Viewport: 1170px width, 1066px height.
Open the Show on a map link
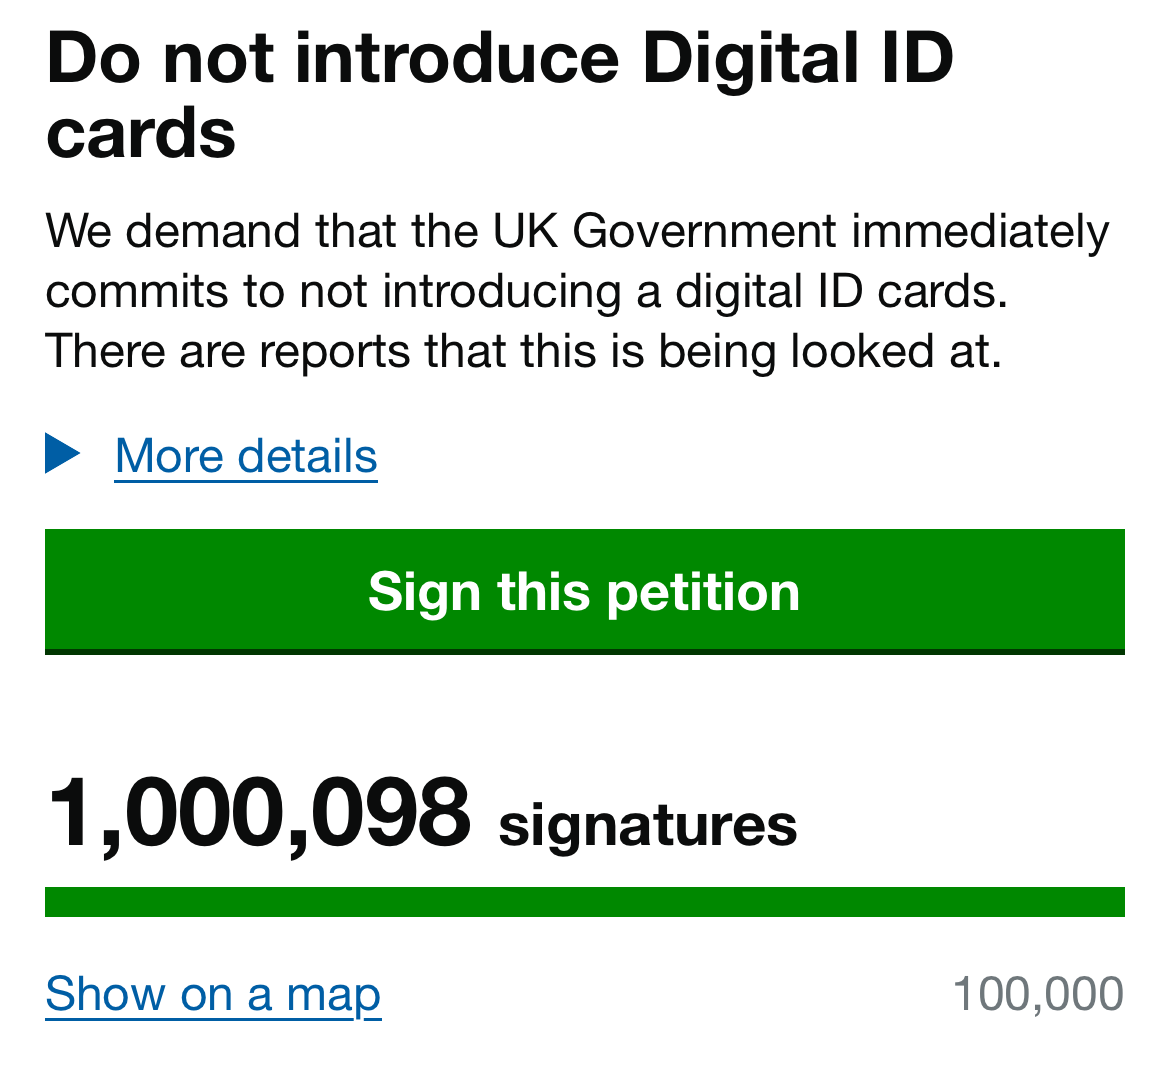[x=213, y=994]
